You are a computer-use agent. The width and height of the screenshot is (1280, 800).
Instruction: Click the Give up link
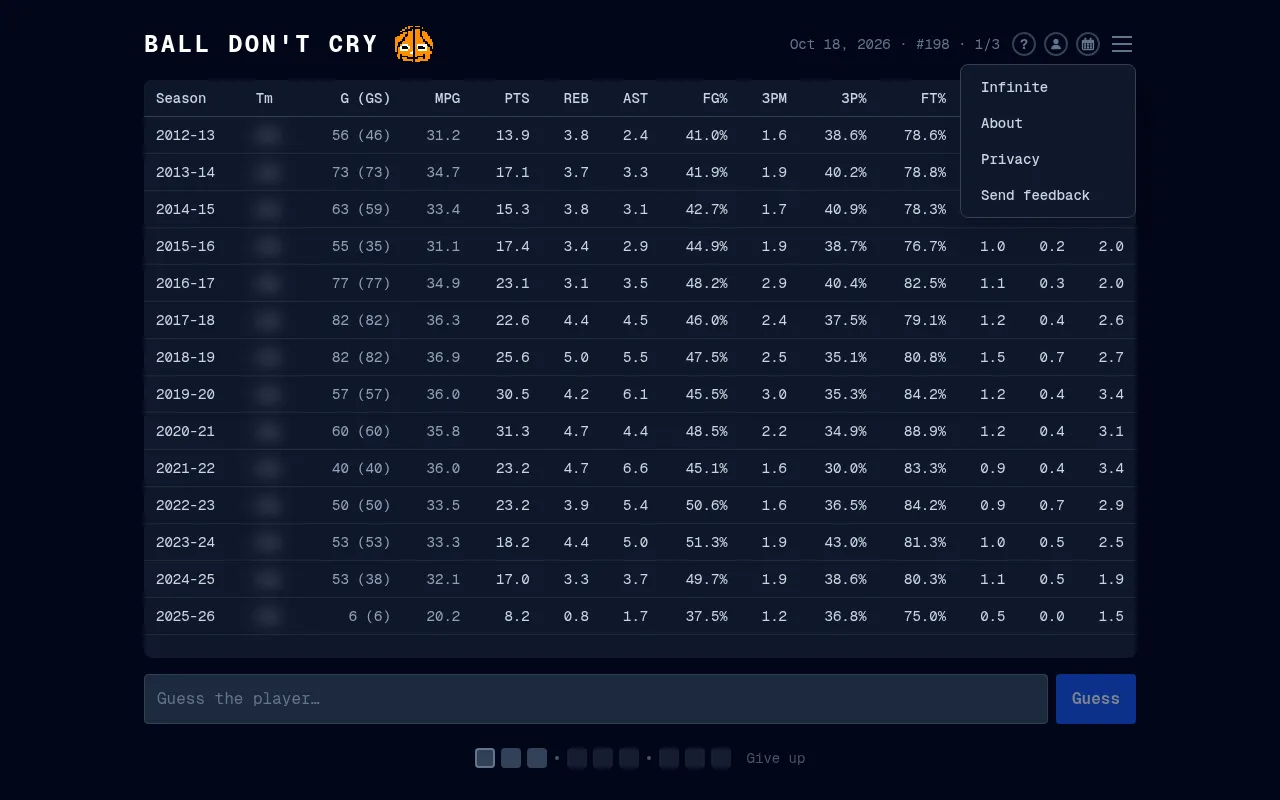[x=776, y=758]
